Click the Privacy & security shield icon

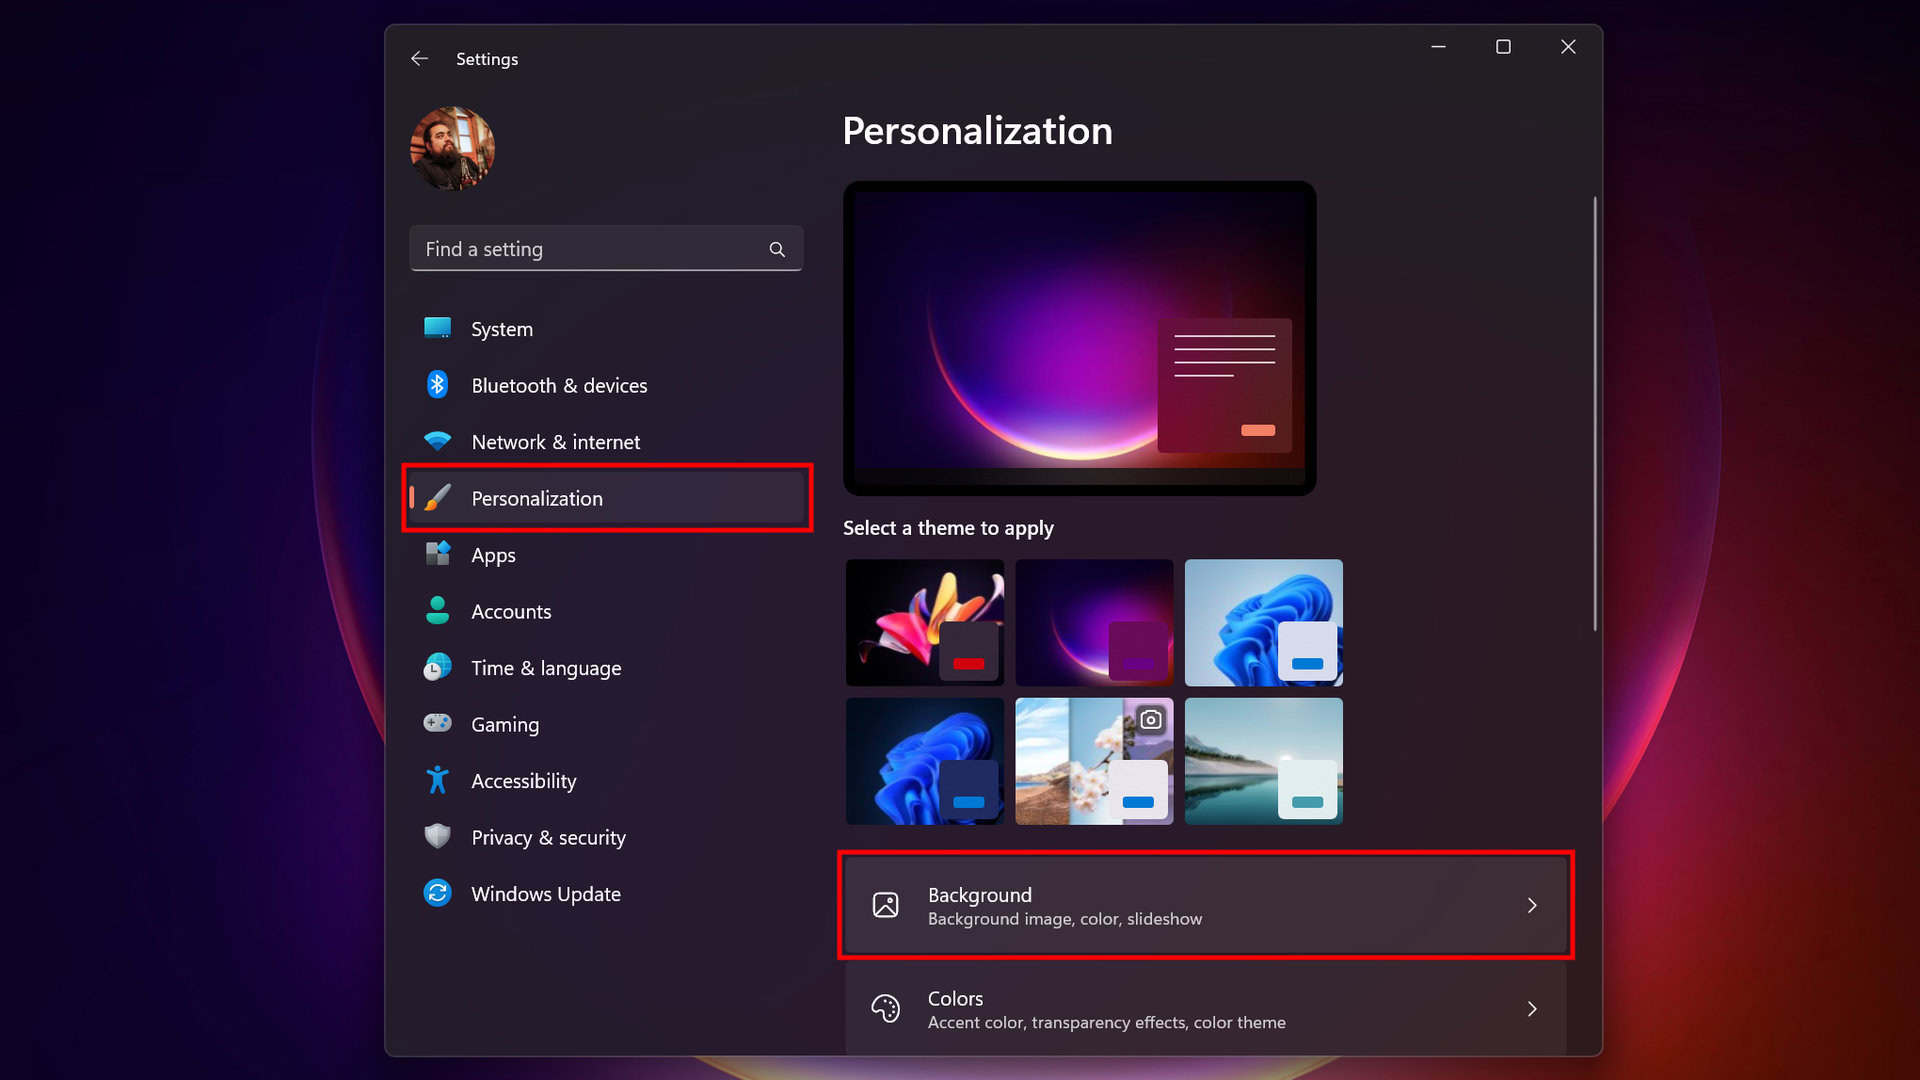click(437, 836)
